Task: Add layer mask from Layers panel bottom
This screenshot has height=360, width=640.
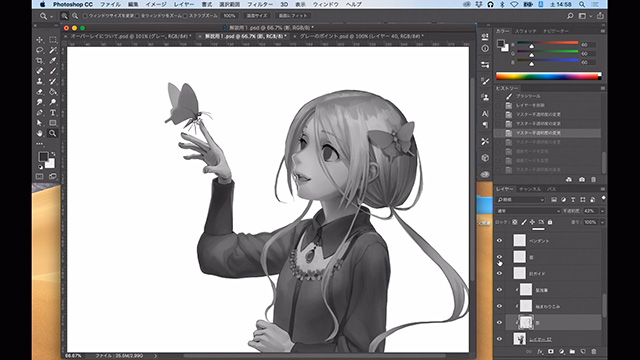Action: pos(551,351)
